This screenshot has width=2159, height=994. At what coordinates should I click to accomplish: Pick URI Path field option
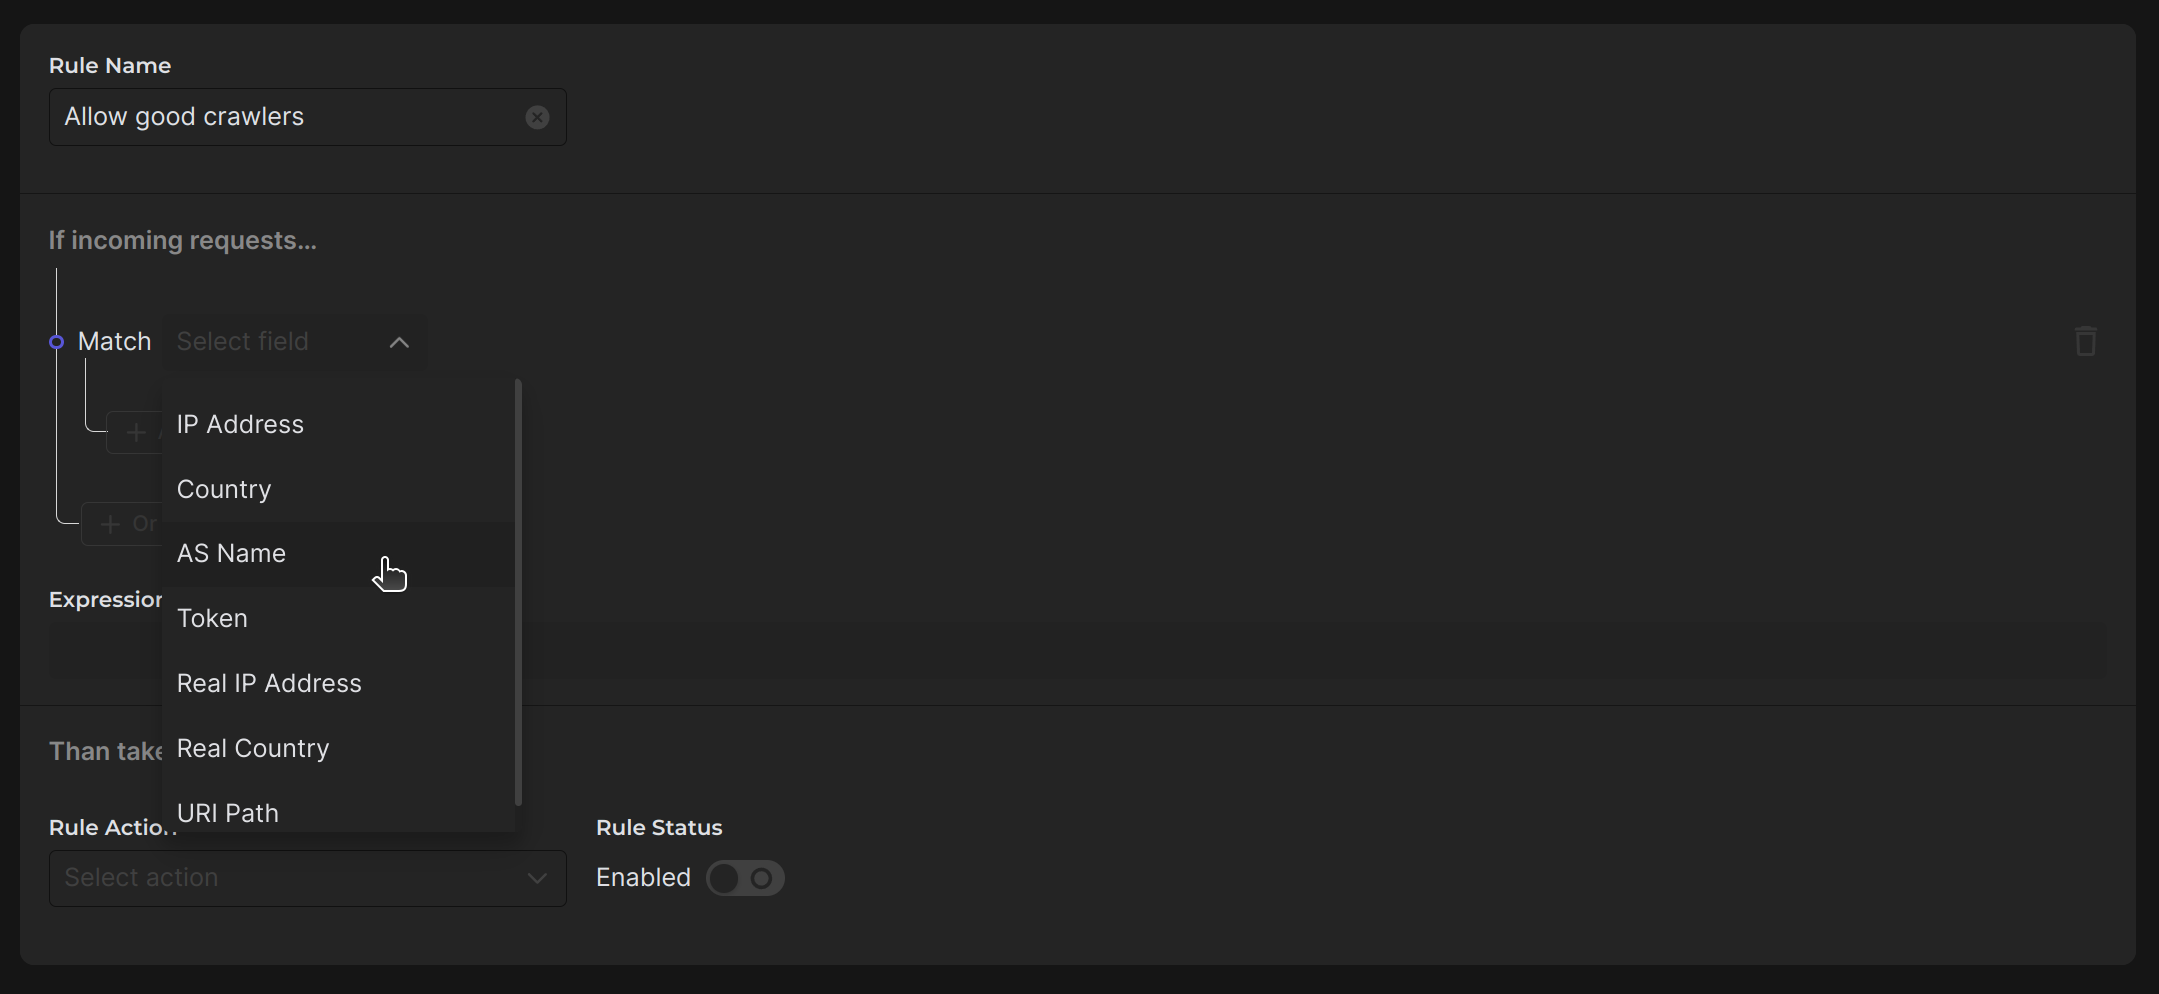(x=228, y=813)
